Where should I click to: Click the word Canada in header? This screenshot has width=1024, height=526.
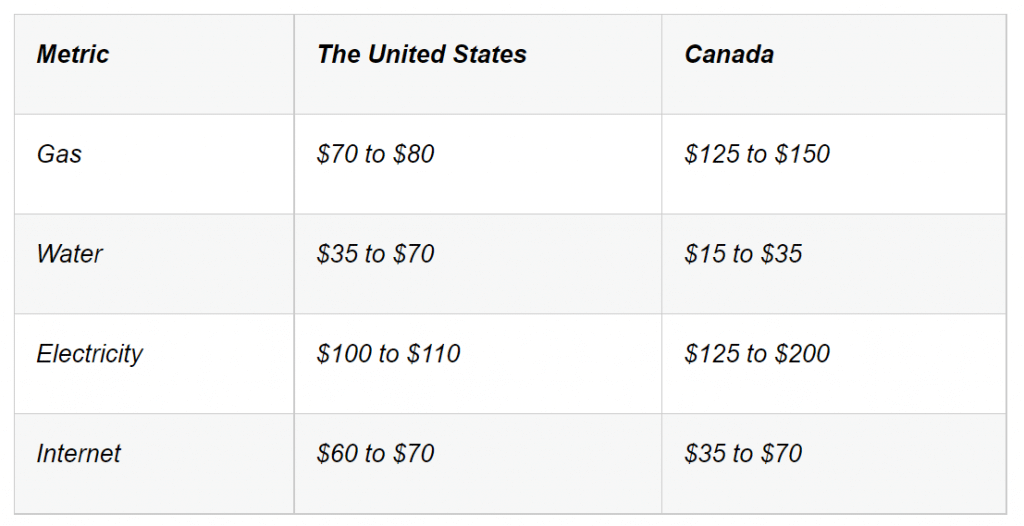point(729,54)
